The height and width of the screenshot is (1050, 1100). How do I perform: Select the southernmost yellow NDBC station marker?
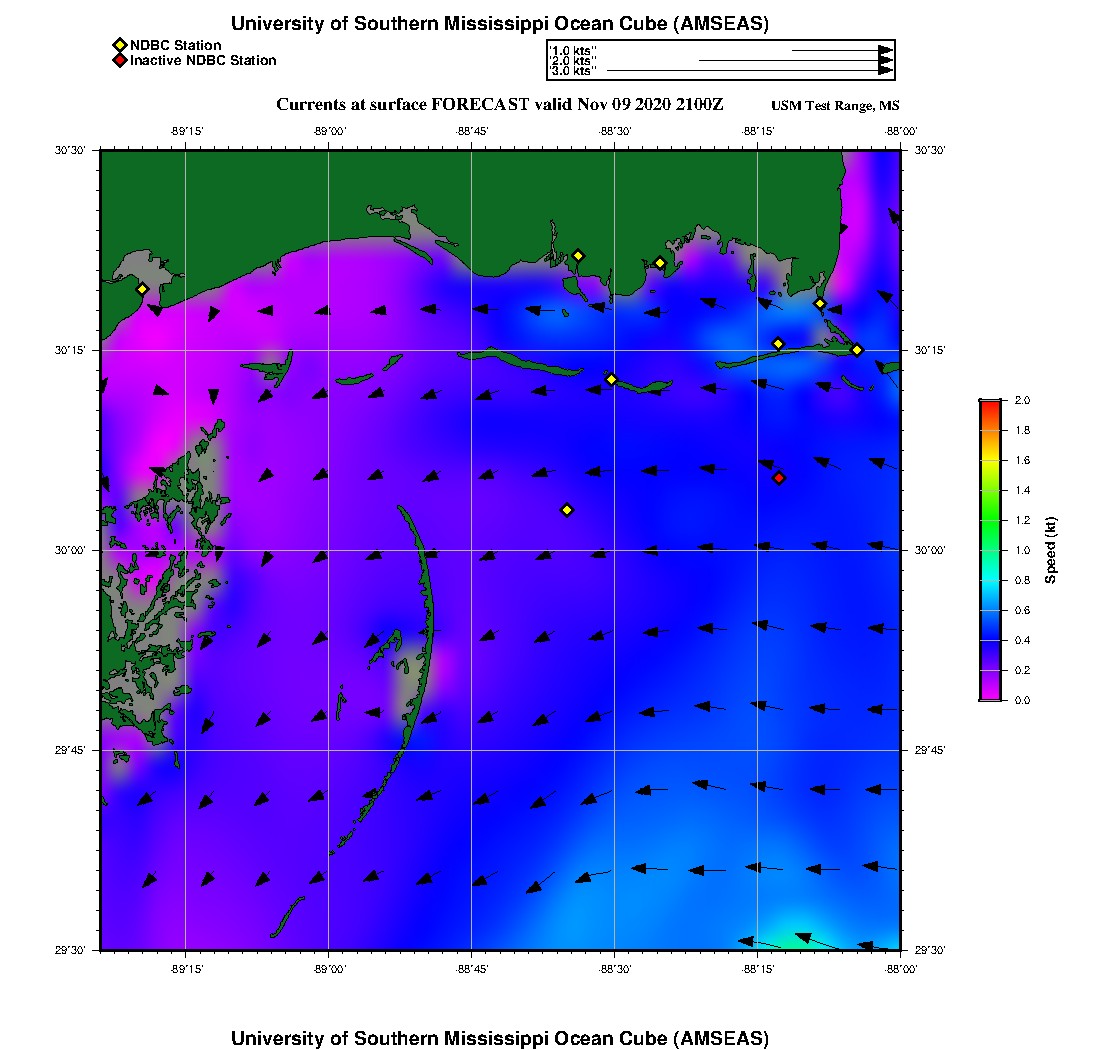click(x=567, y=510)
